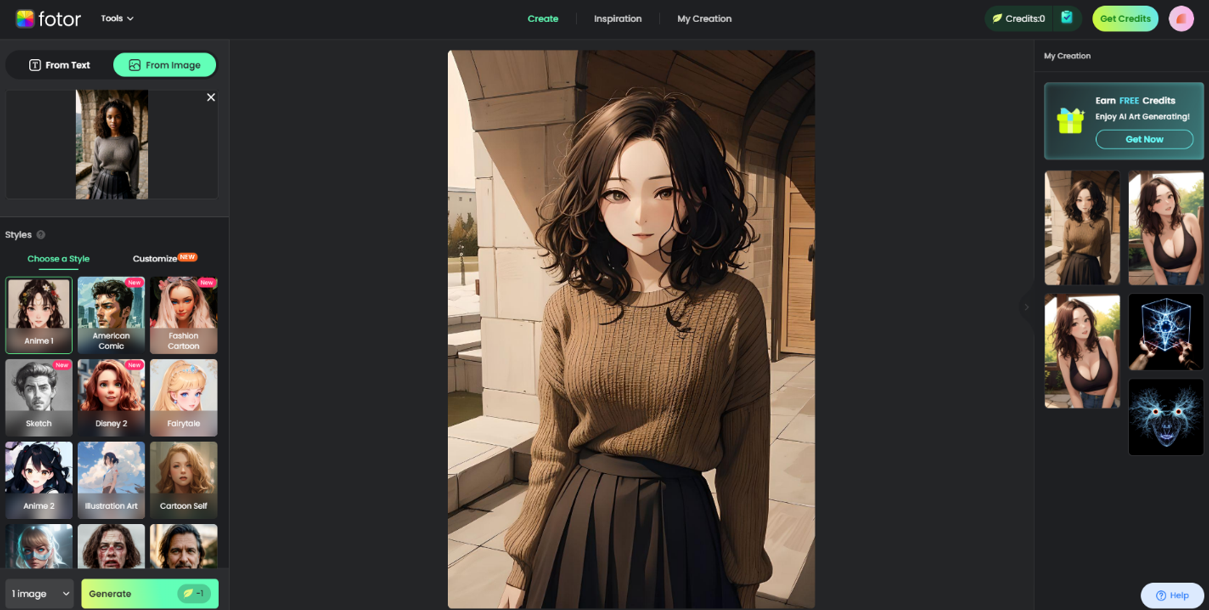Choose the American Comic style
The height and width of the screenshot is (610, 1209).
pyautogui.click(x=111, y=315)
